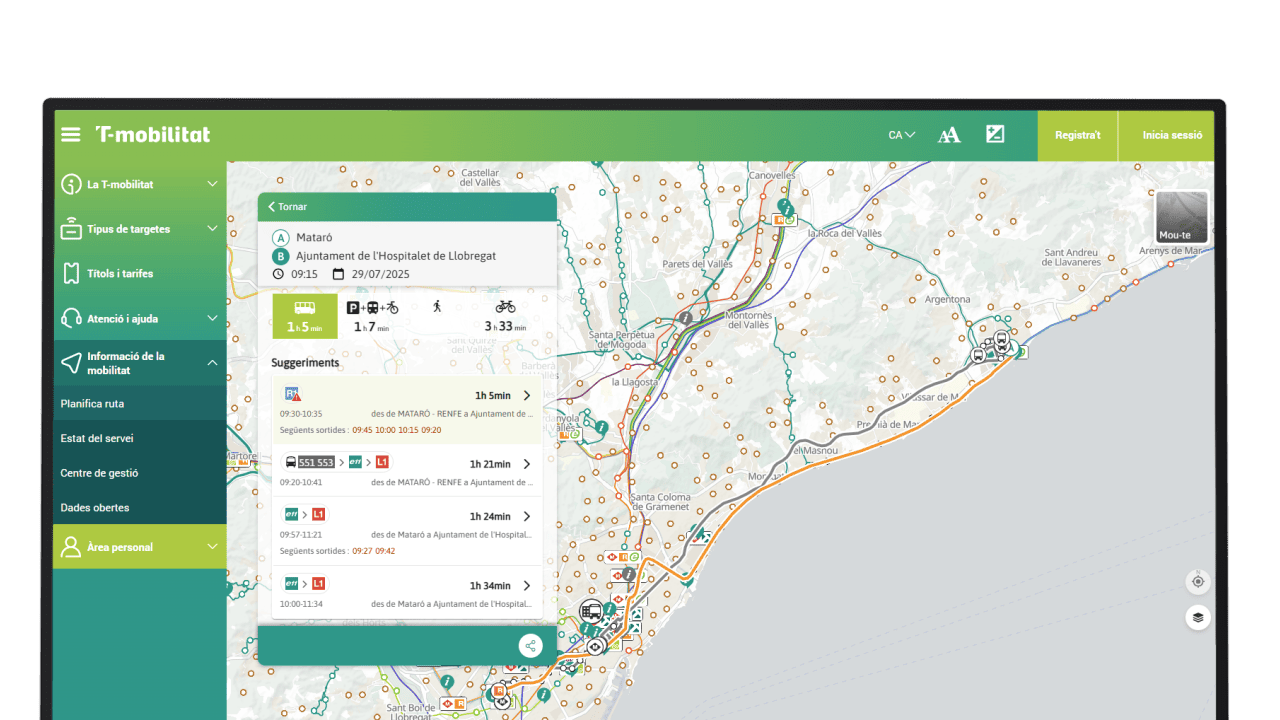Collapse the Informació de la mobilitat chevron
Image resolution: width=1280 pixels, height=720 pixels.
[212, 363]
